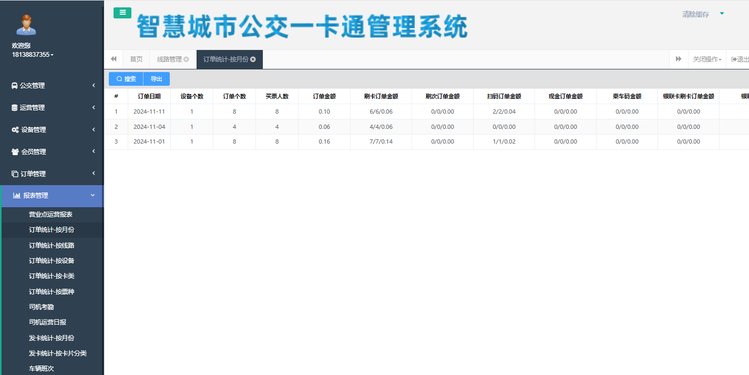Close the 订单统计-按月份 tab with its x icon
749x375 pixels.
coord(253,59)
